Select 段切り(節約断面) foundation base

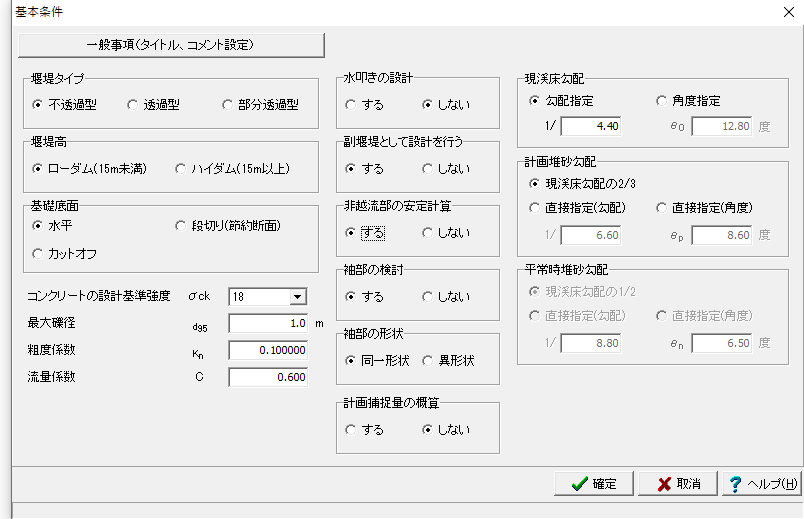coord(181,226)
